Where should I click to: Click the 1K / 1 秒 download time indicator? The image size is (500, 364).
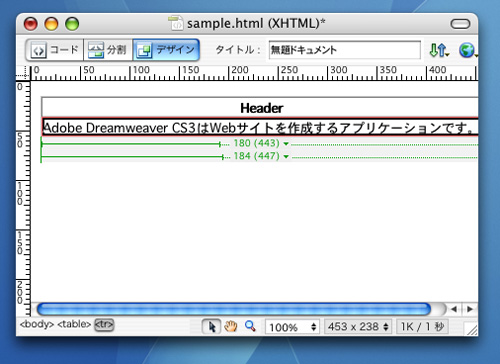tap(422, 327)
